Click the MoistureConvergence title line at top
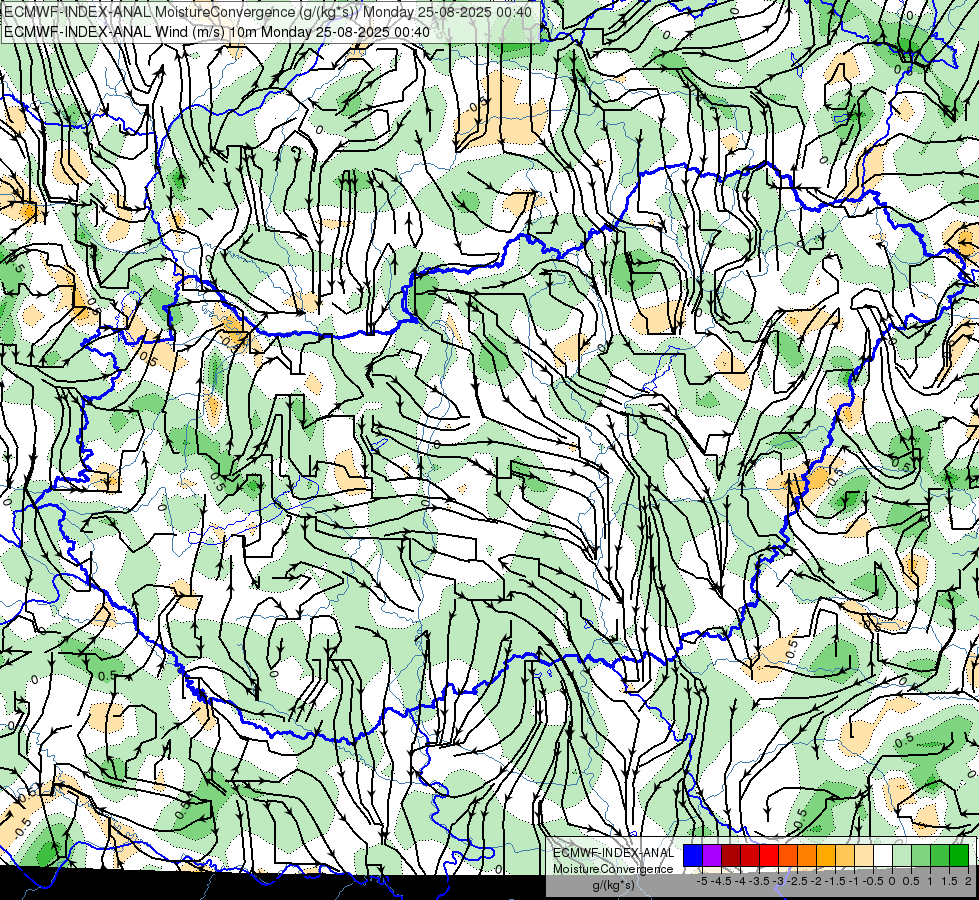The height and width of the screenshot is (900, 979). 268,12
